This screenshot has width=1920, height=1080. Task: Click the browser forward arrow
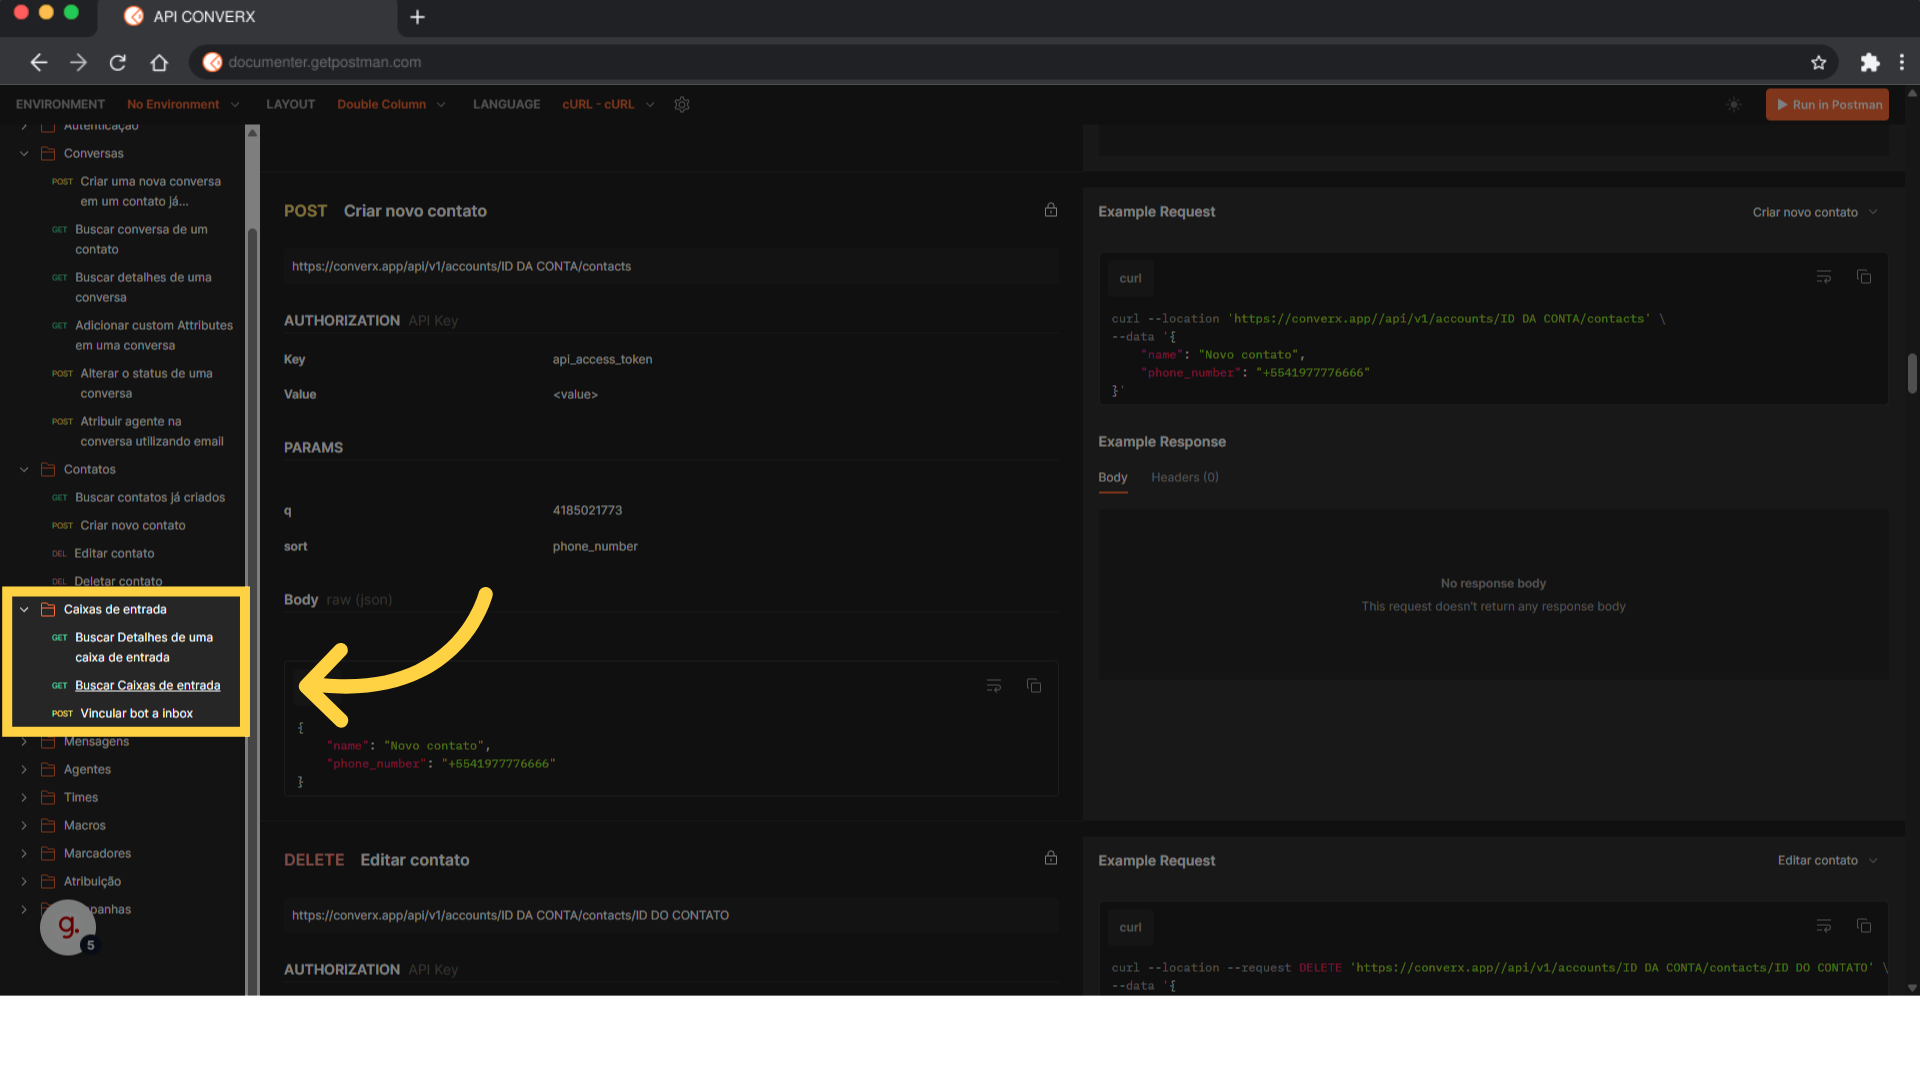78,62
